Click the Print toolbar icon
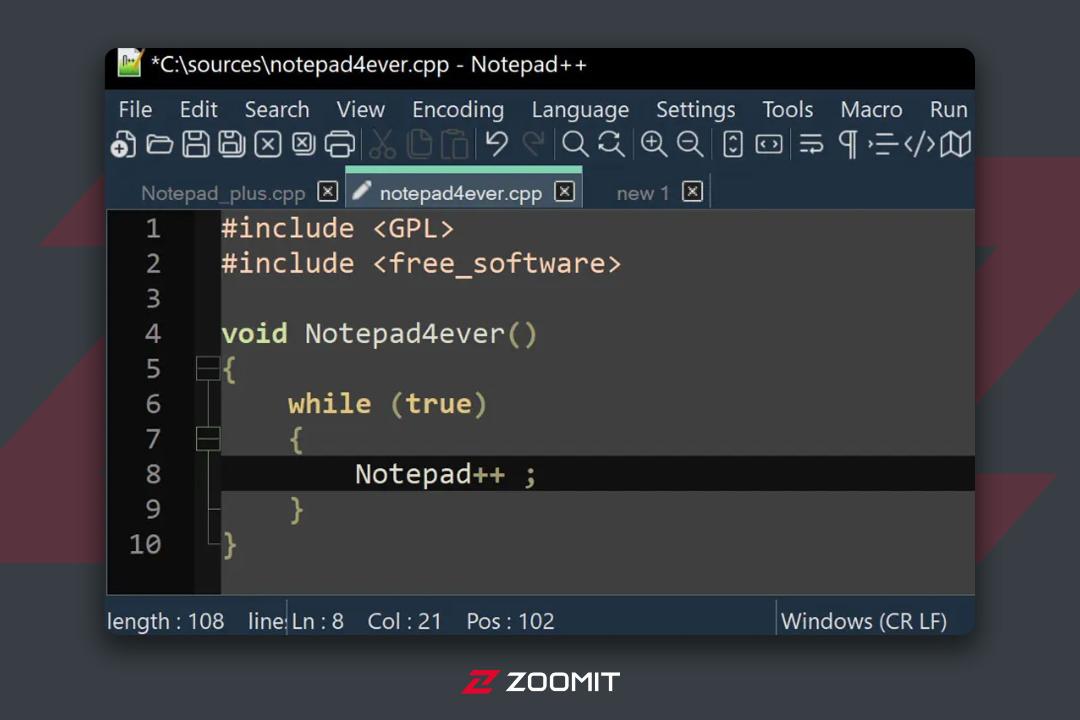This screenshot has height=720, width=1080. pos(340,145)
